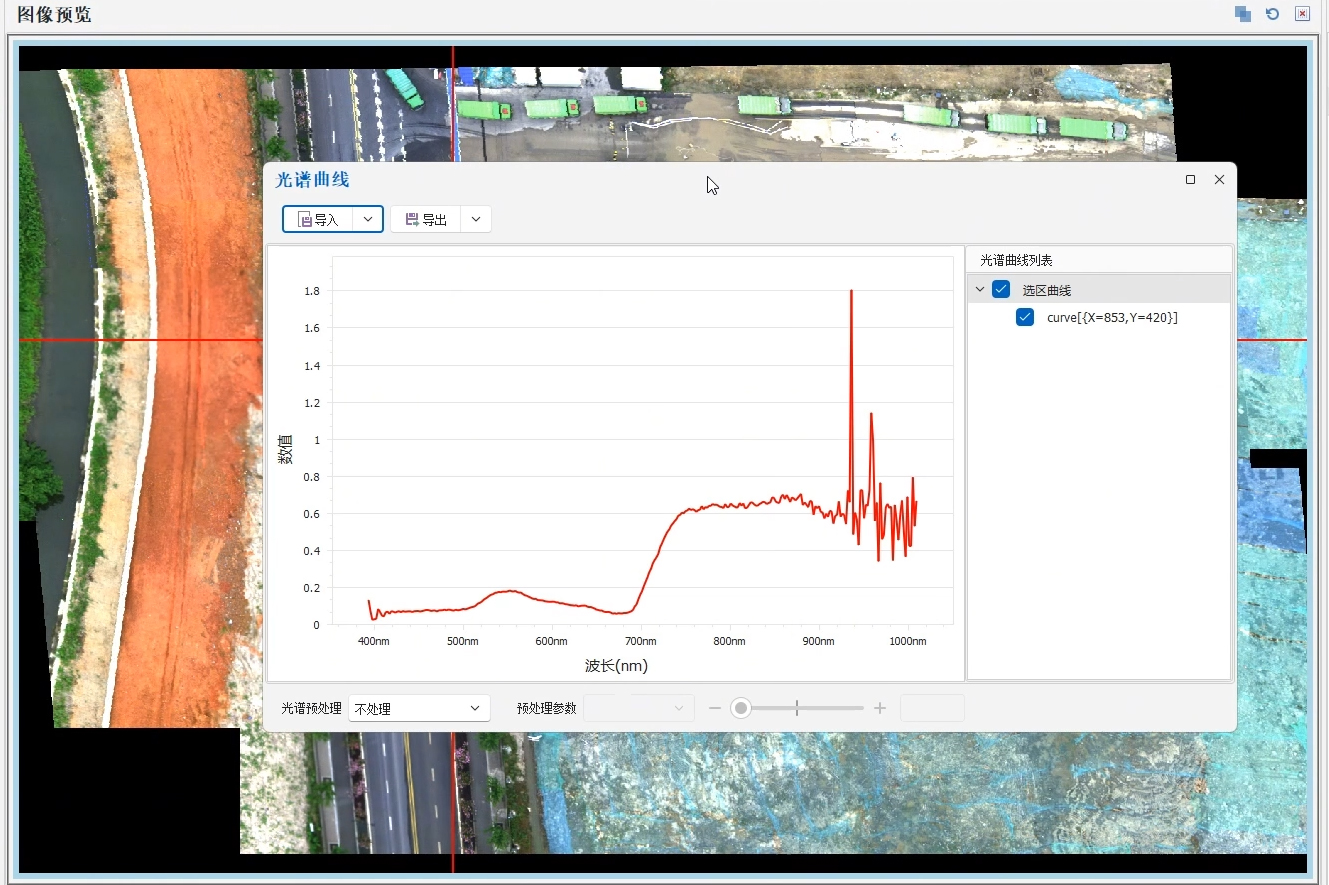Image resolution: width=1329 pixels, height=885 pixels.
Task: Click the overlapping windows icon in image preview header
Action: click(x=1242, y=14)
